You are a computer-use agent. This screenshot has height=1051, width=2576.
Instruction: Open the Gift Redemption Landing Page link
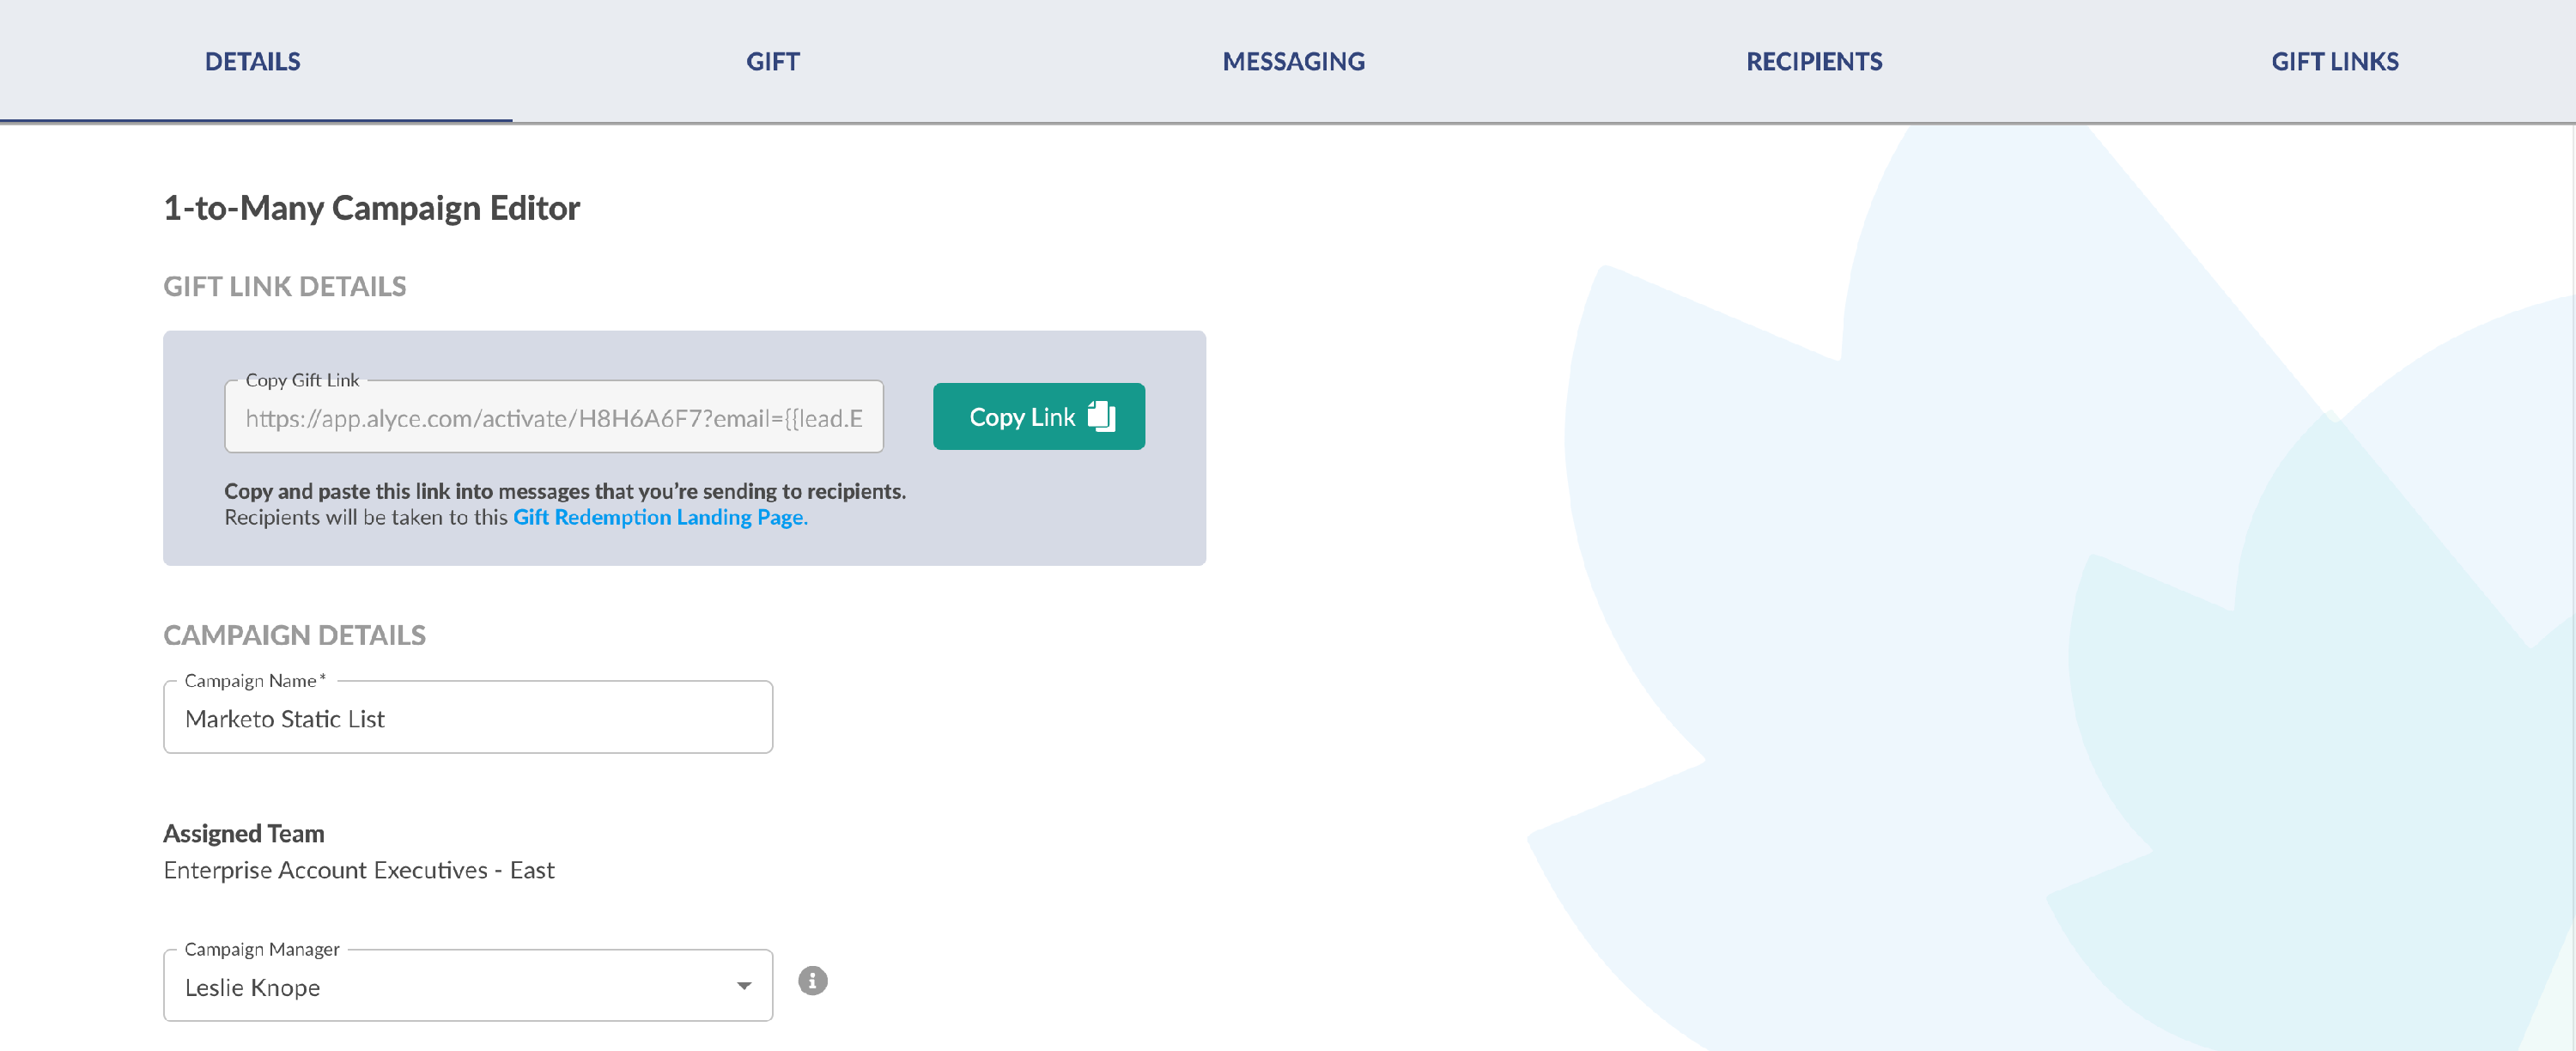[x=660, y=517]
